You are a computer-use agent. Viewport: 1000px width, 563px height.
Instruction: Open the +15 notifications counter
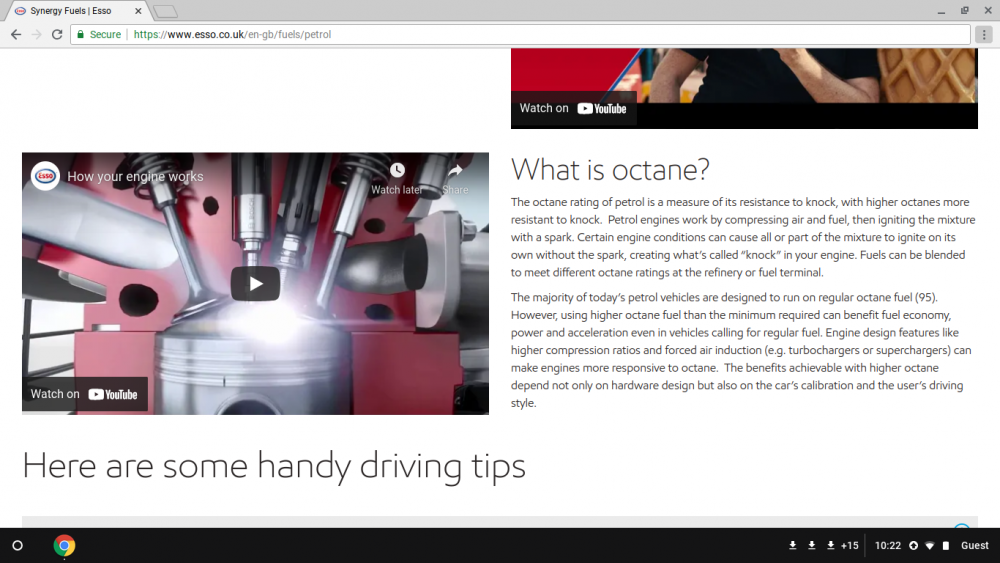click(x=849, y=546)
